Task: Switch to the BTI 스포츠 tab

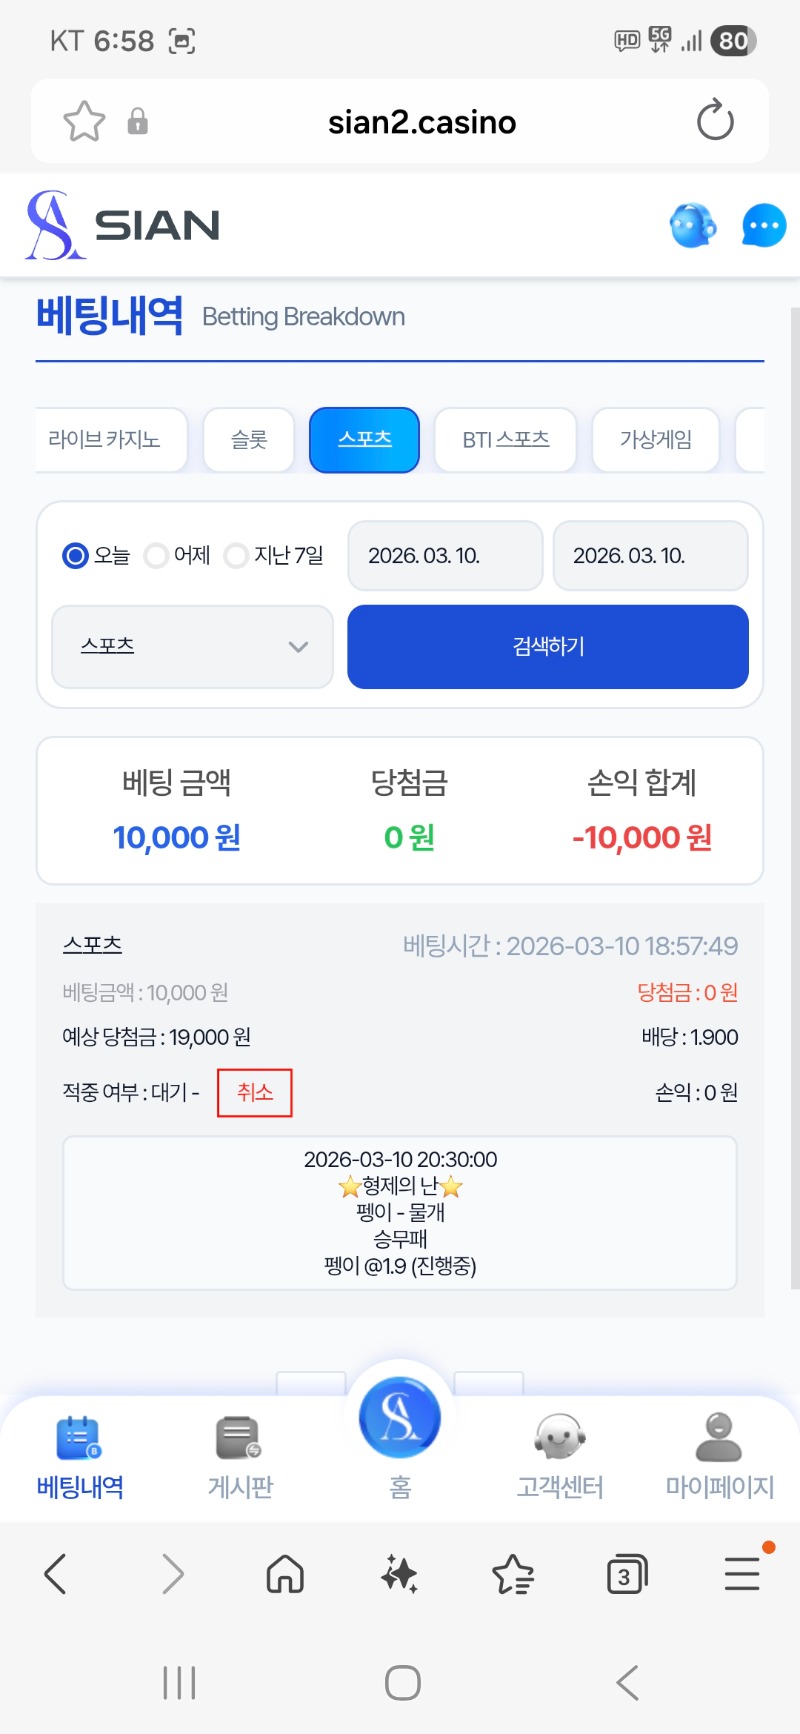Action: click(506, 440)
